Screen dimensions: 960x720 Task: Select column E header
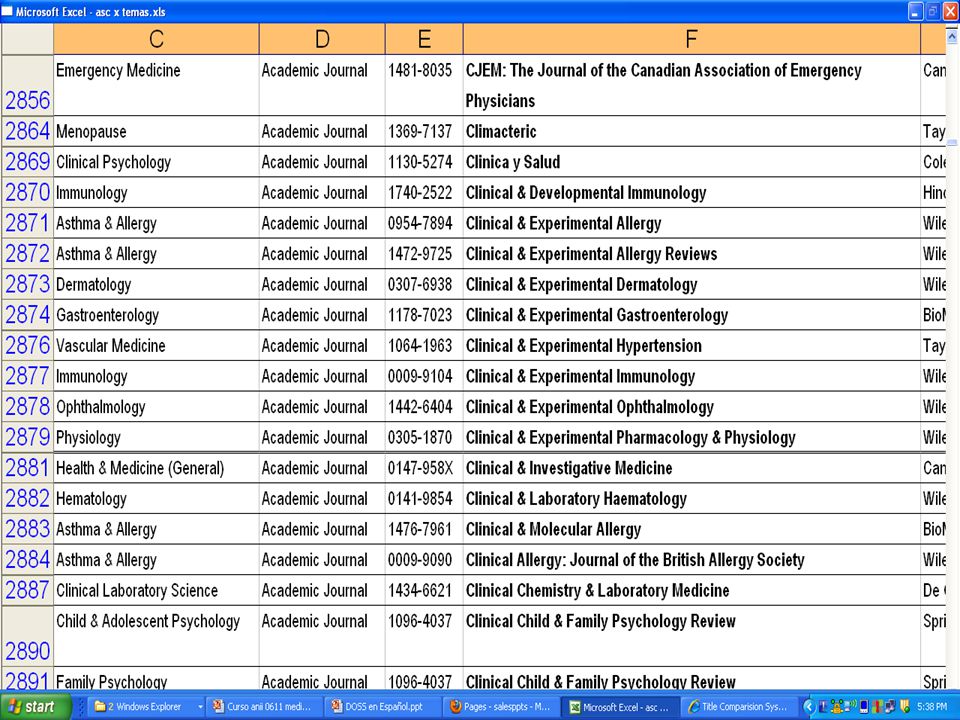(424, 39)
